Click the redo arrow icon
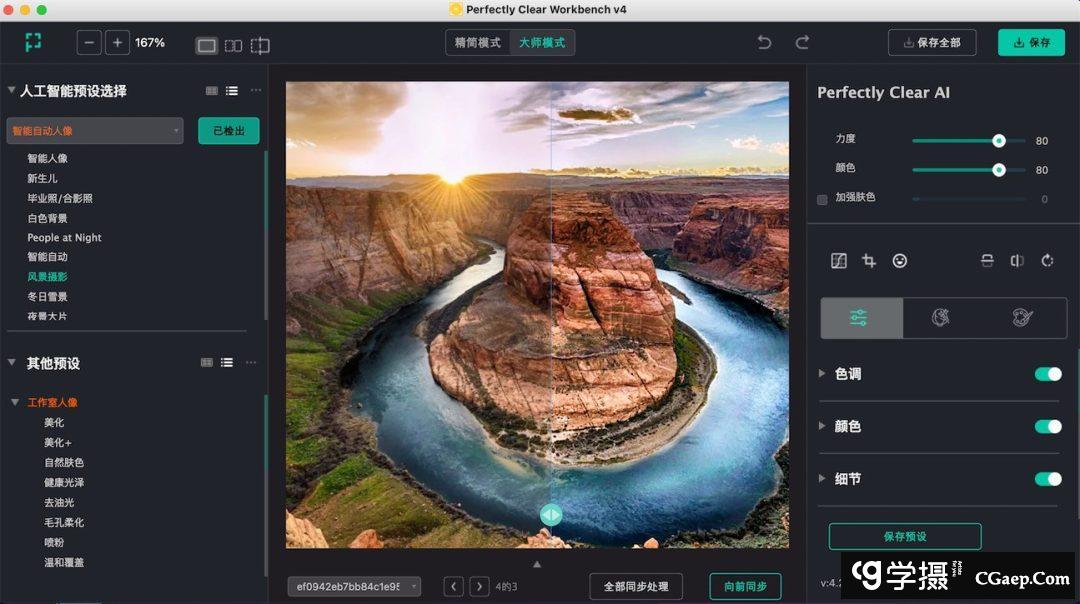The height and width of the screenshot is (604, 1080). coord(802,43)
